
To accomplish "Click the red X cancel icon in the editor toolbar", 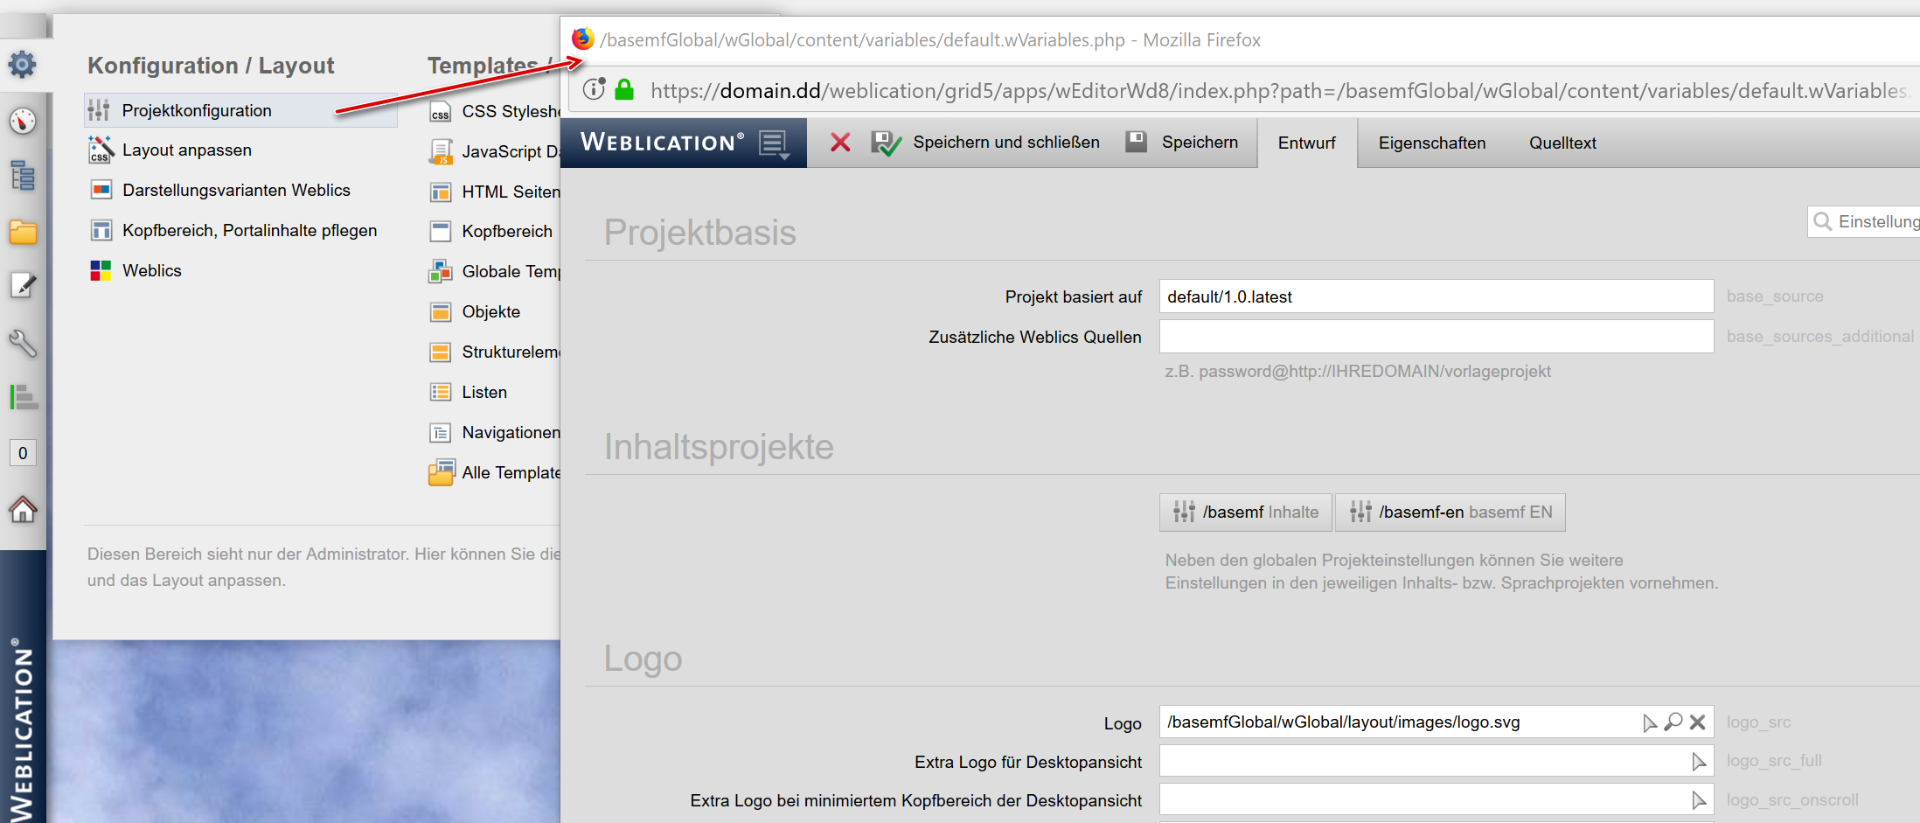I will [x=841, y=143].
